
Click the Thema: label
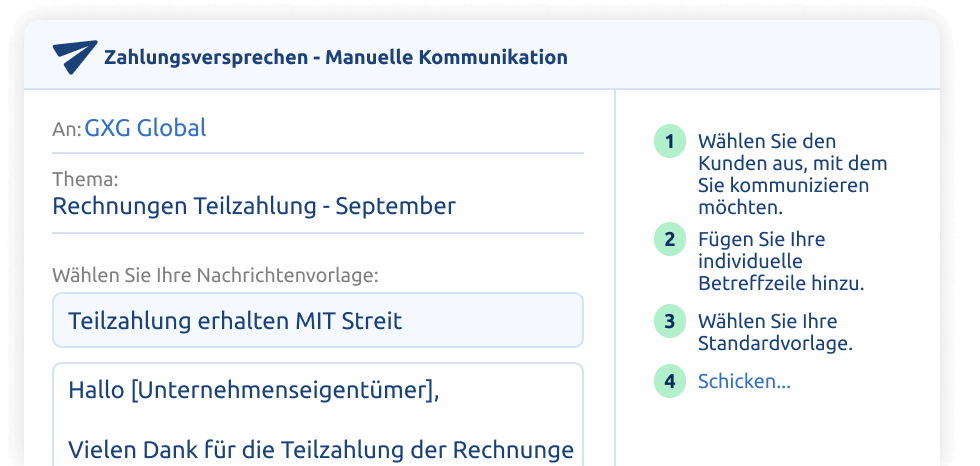[x=85, y=179]
